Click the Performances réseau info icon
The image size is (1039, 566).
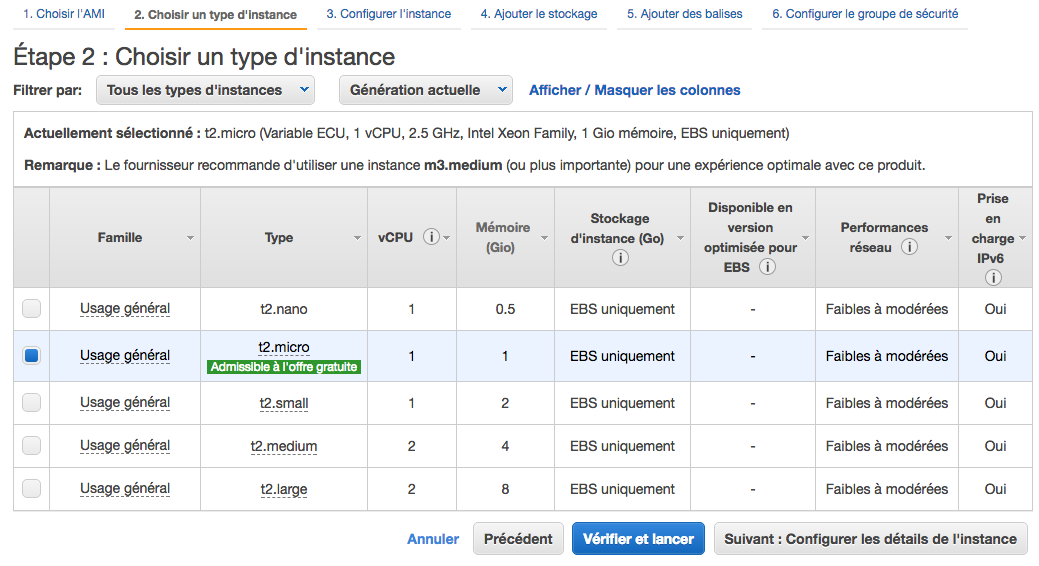tap(909, 247)
